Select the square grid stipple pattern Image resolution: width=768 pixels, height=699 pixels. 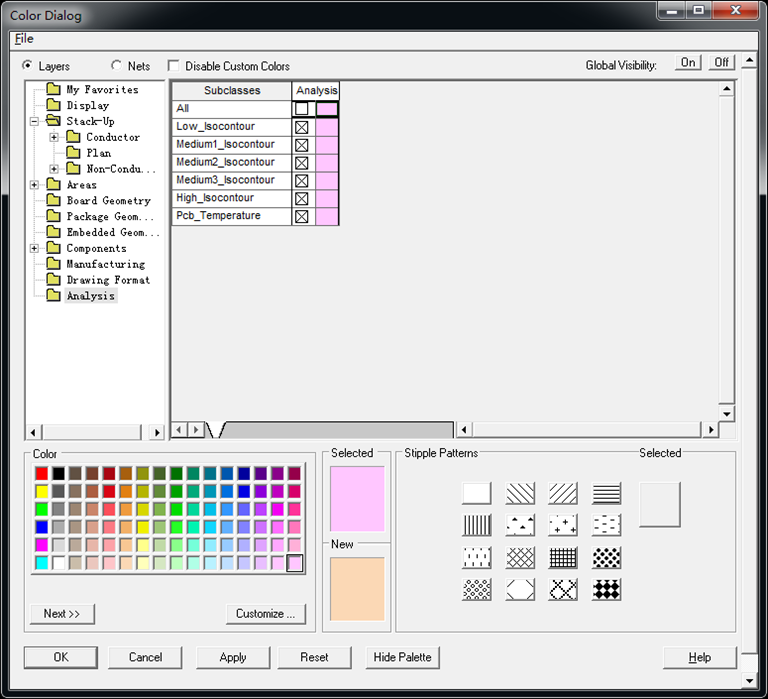click(x=563, y=557)
